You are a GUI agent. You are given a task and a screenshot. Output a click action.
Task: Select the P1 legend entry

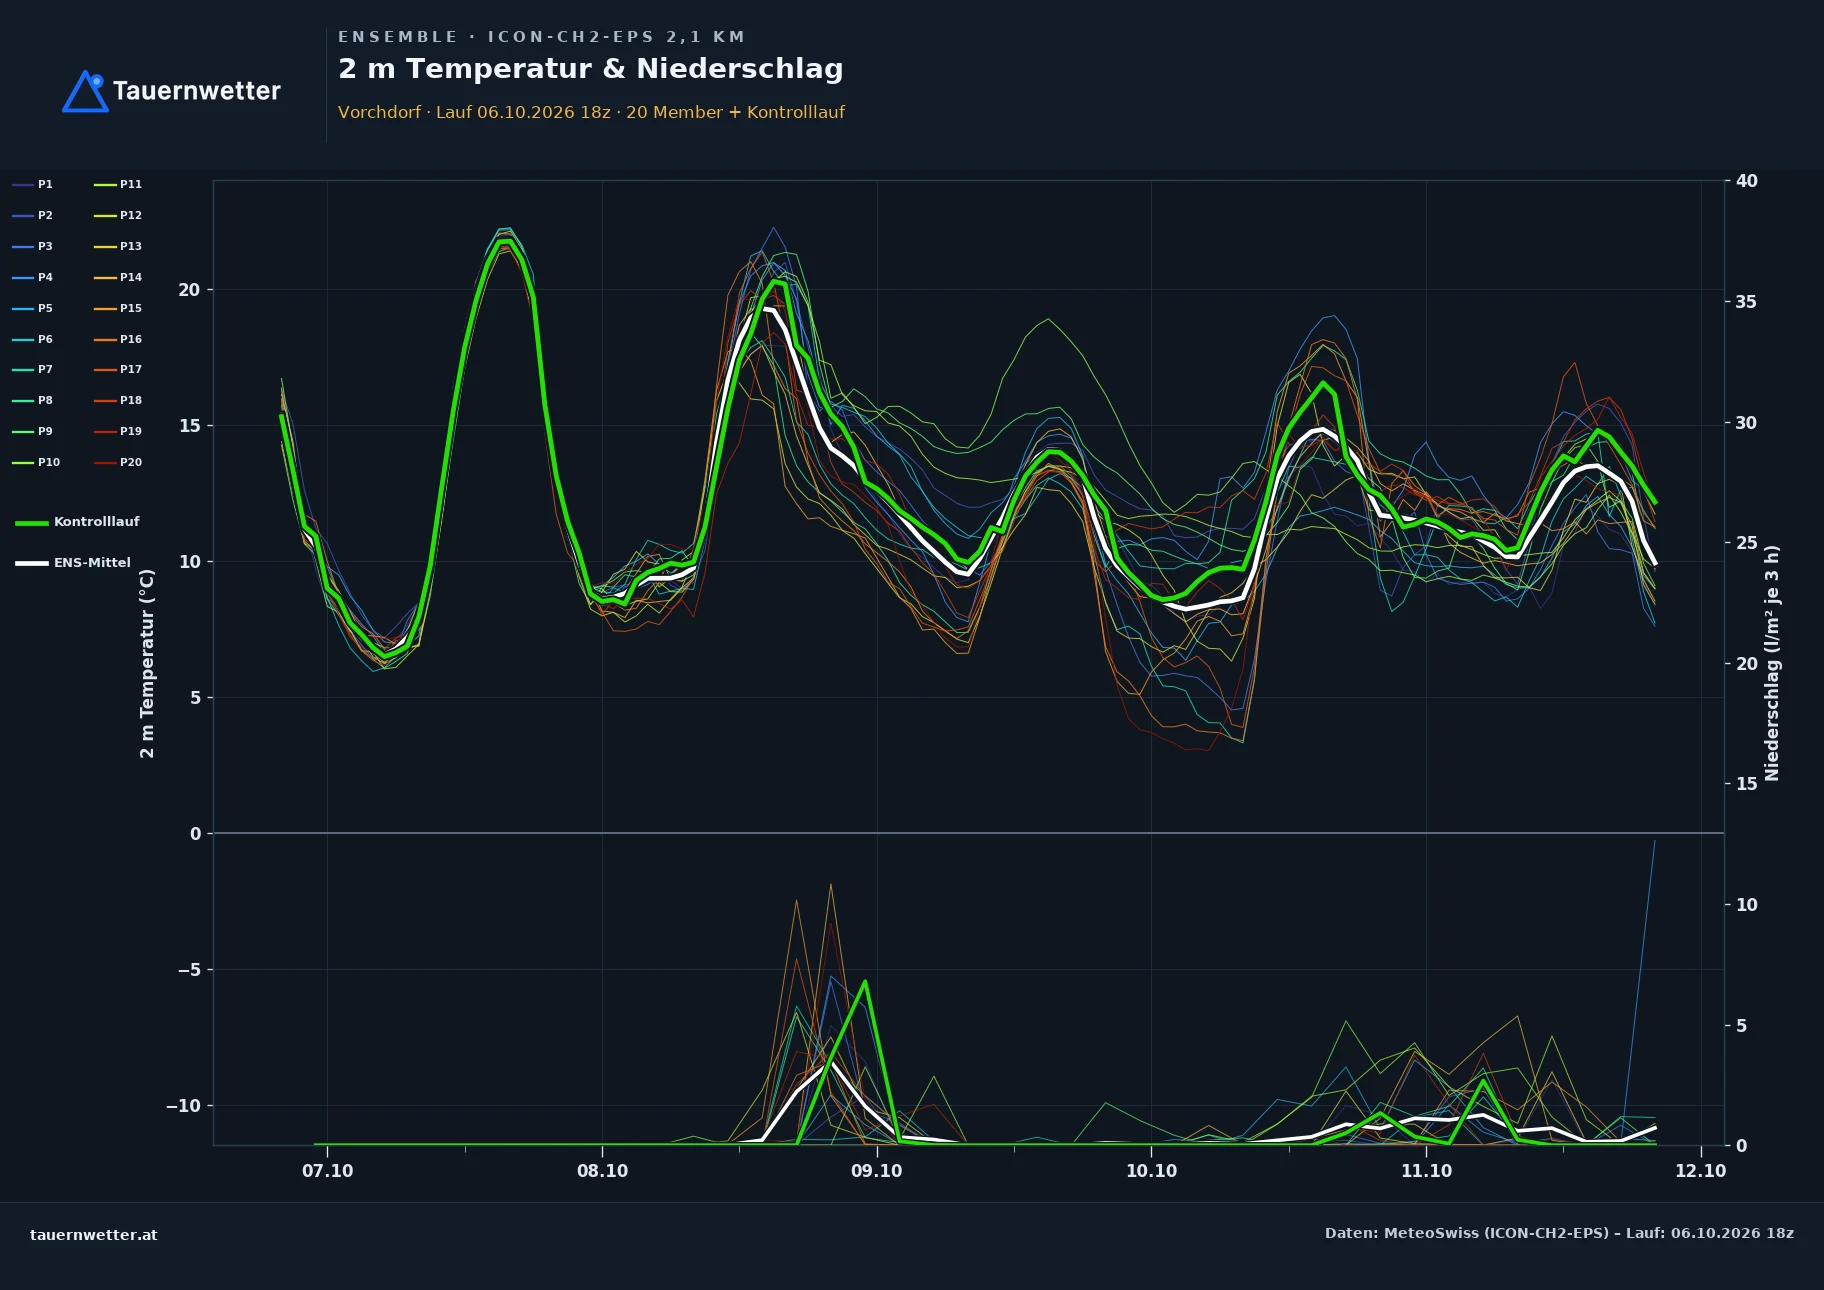coord(33,185)
